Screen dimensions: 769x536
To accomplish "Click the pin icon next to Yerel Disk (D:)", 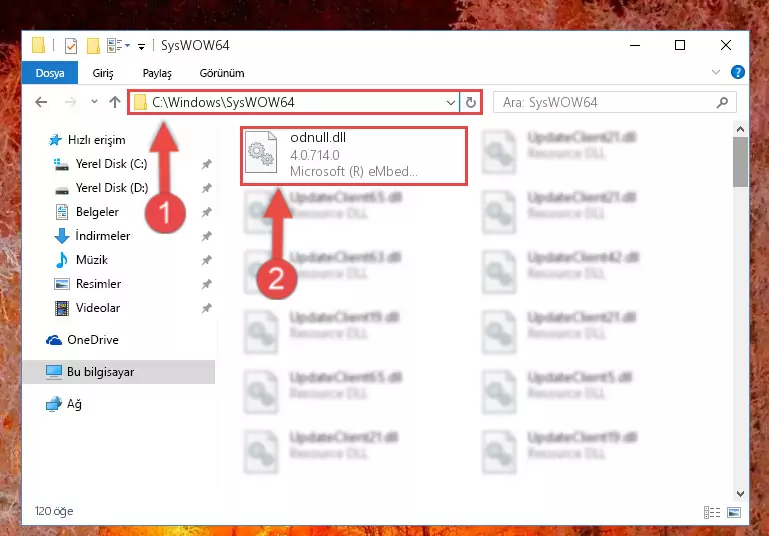I will click(x=206, y=188).
